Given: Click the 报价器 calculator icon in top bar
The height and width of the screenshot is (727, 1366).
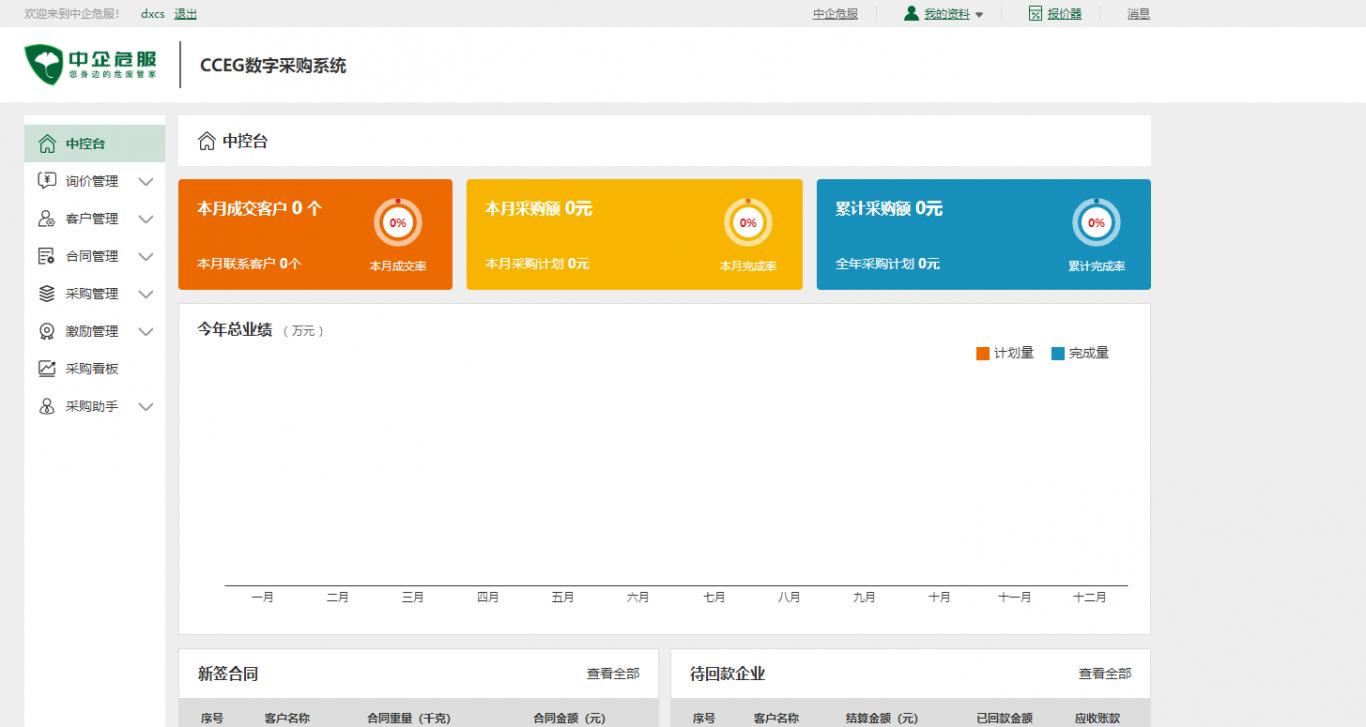Looking at the screenshot, I should pyautogui.click(x=1035, y=14).
